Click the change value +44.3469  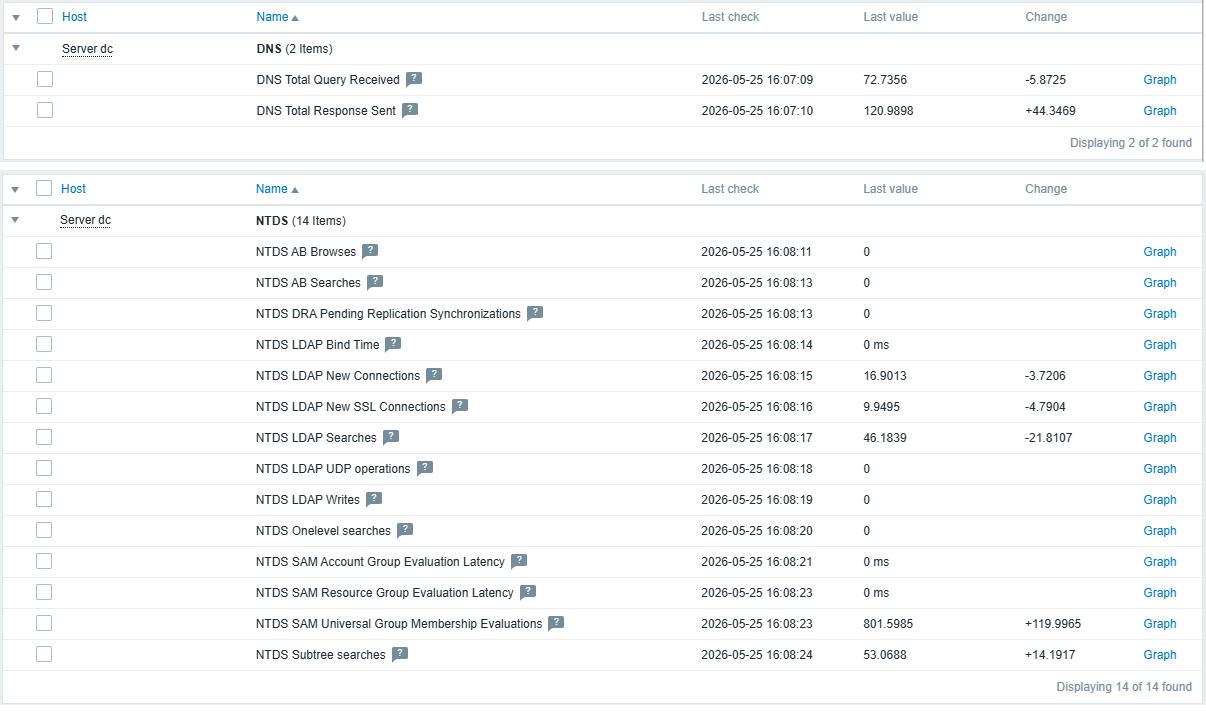pos(1050,111)
